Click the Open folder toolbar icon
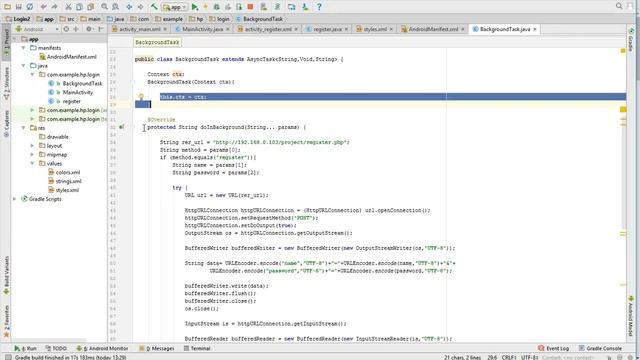The image size is (640, 360). click(x=7, y=7)
